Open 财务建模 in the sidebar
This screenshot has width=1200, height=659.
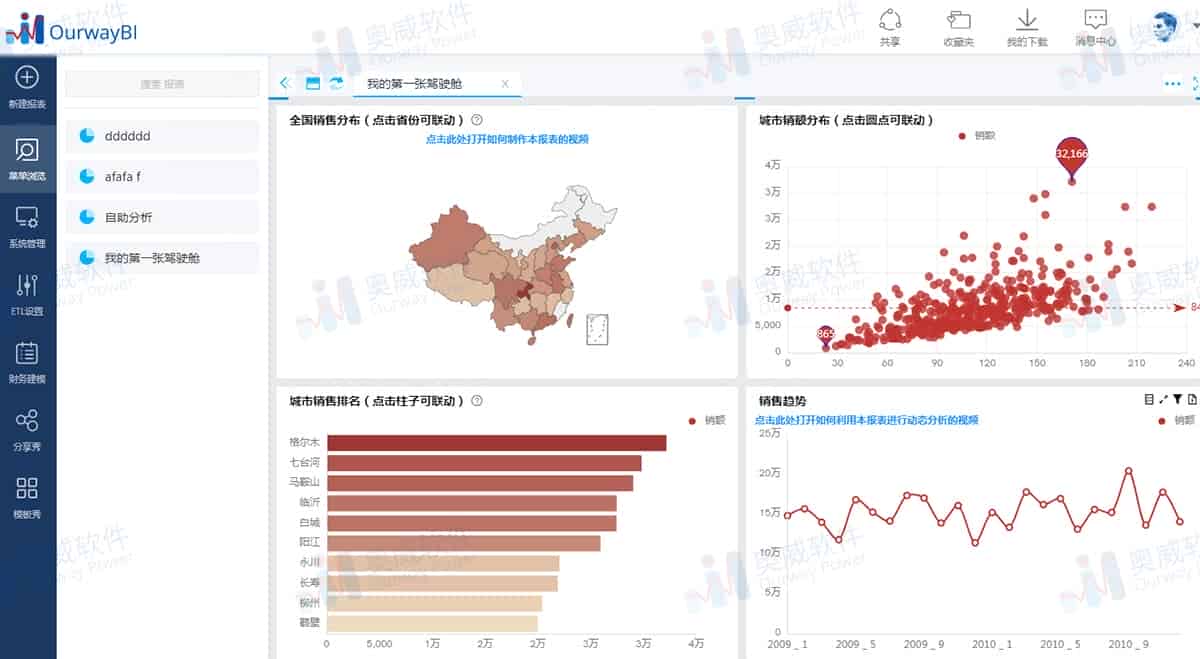coord(27,362)
